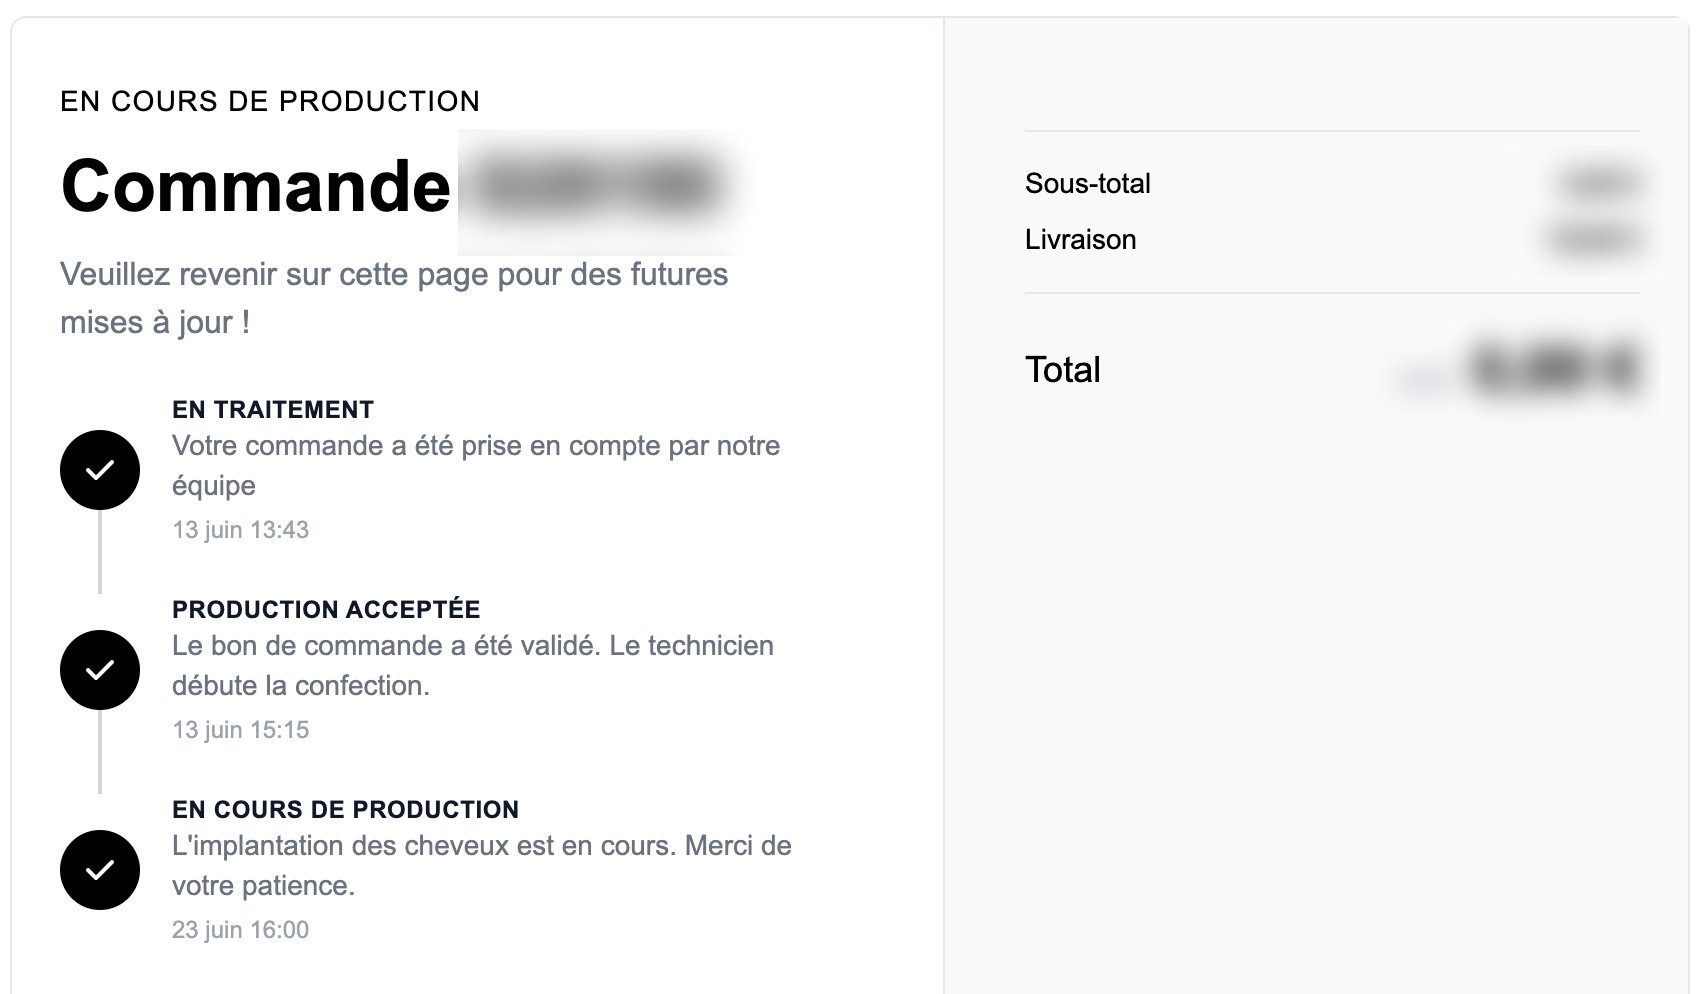Click the 'Votre commande a été prise en compte' text
This screenshot has height=994, width=1702.
pos(476,466)
